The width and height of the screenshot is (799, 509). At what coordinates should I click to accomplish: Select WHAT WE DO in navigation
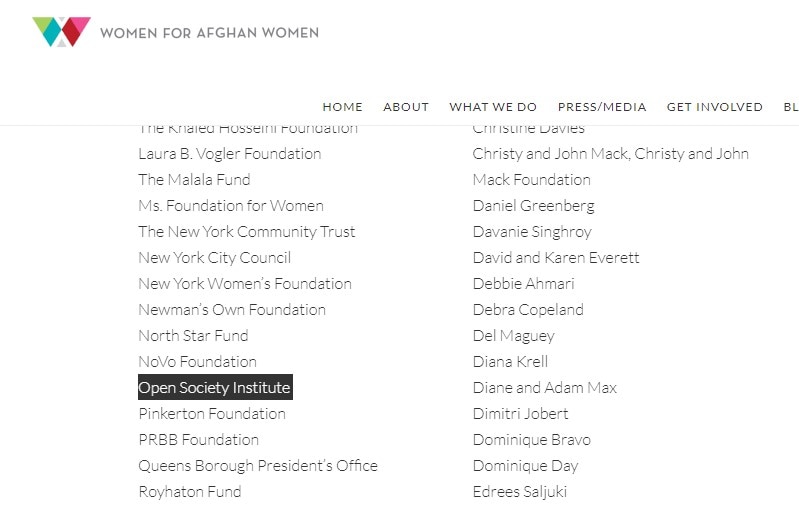[493, 107]
